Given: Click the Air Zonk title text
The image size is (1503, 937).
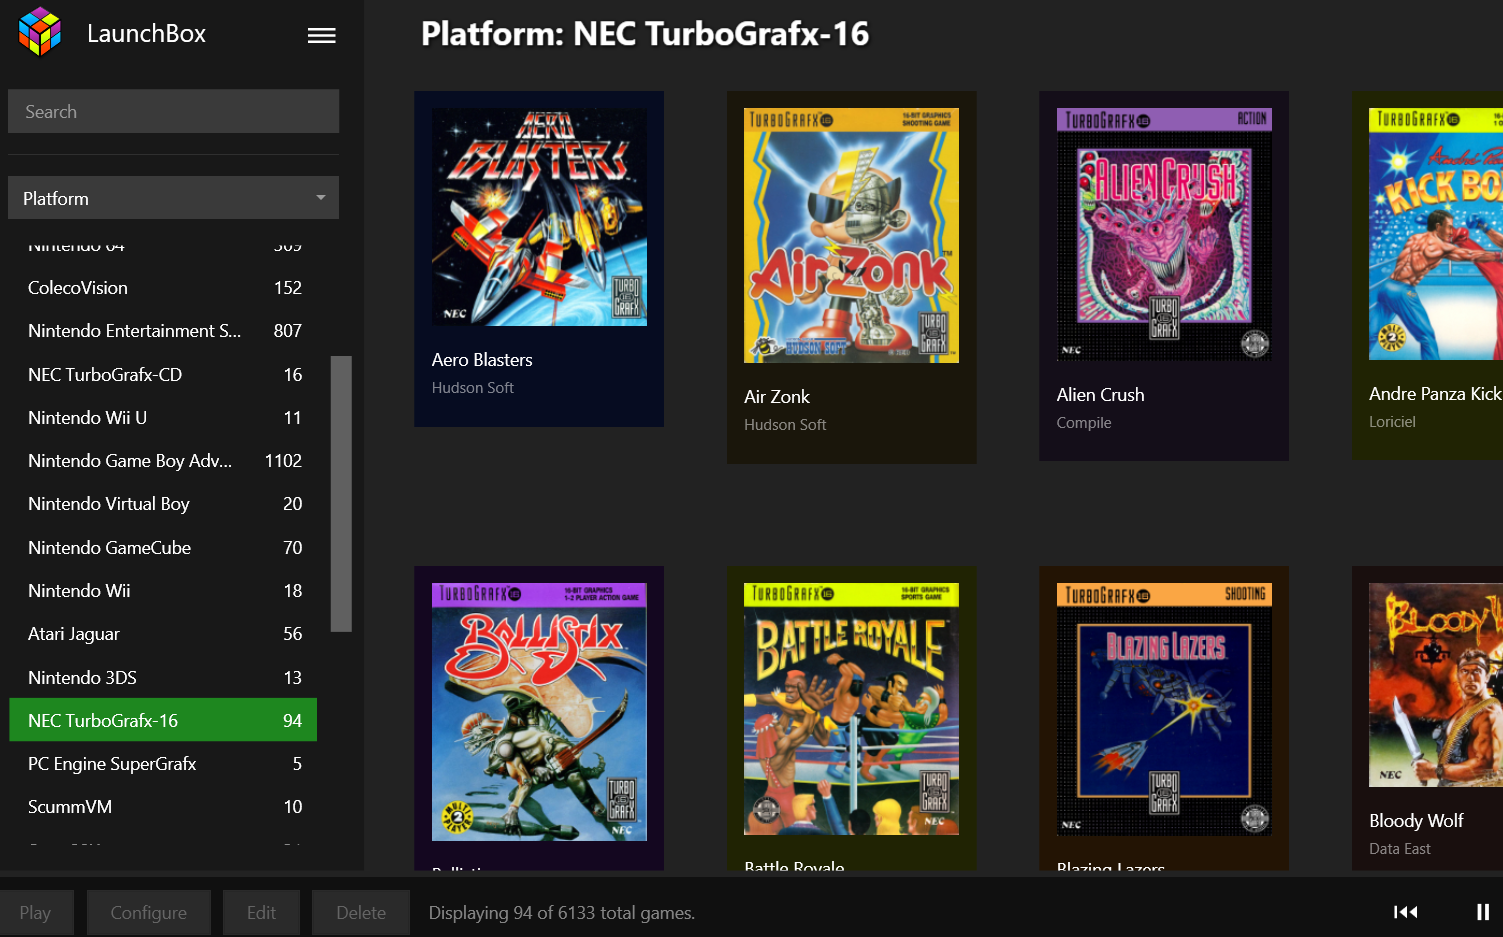Looking at the screenshot, I should (777, 397).
